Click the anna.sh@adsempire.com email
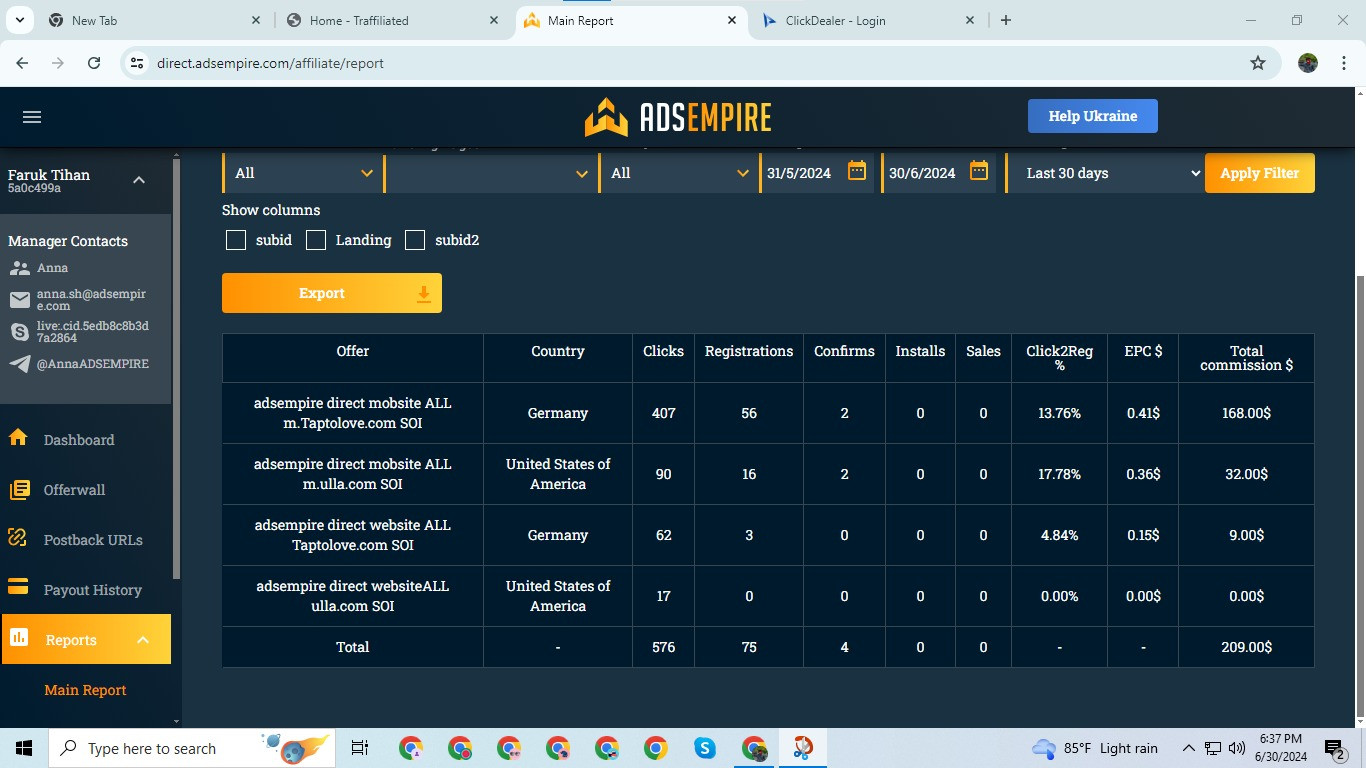The width and height of the screenshot is (1366, 768). tap(91, 300)
